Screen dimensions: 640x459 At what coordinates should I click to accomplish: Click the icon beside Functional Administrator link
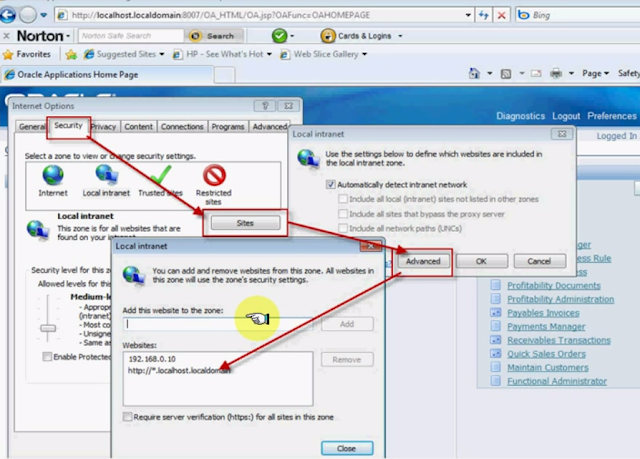[x=496, y=381]
